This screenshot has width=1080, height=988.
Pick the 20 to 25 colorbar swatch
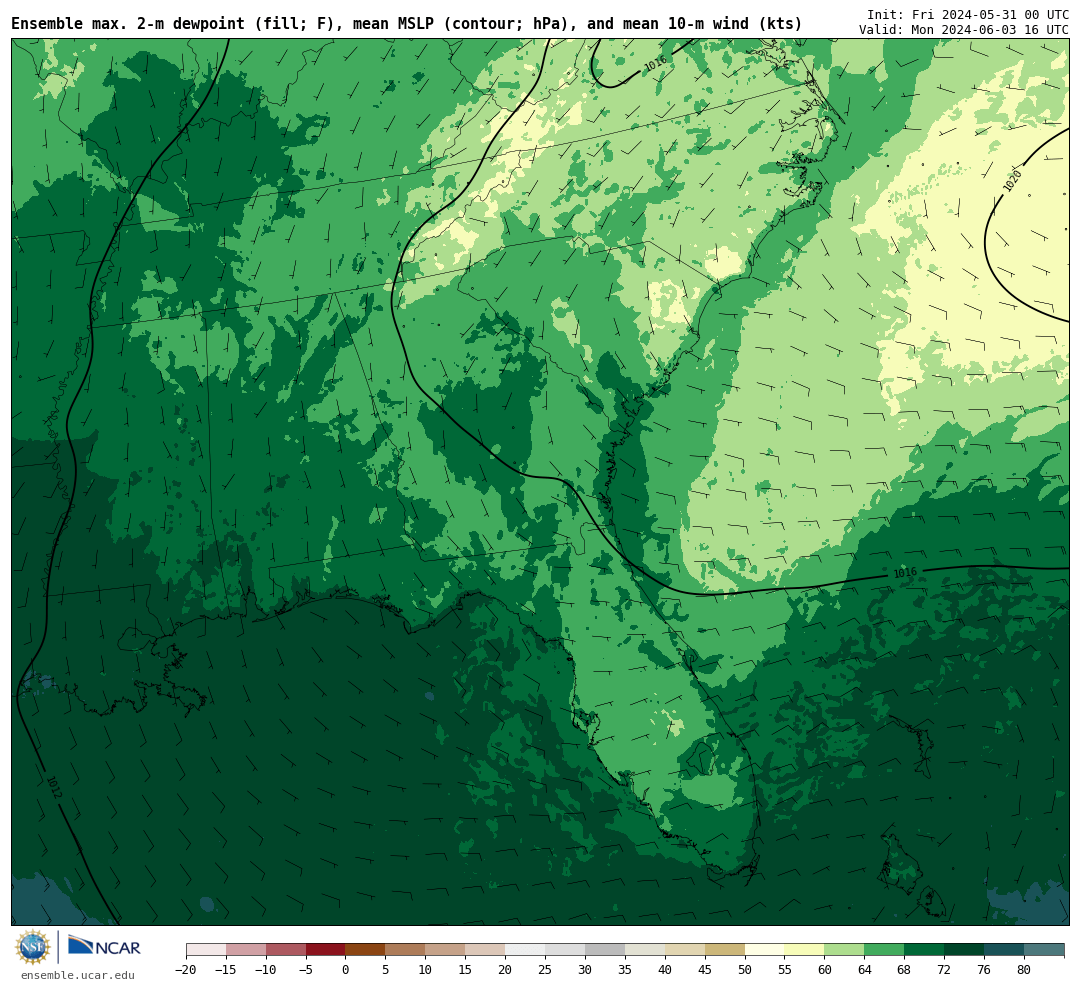coord(526,950)
